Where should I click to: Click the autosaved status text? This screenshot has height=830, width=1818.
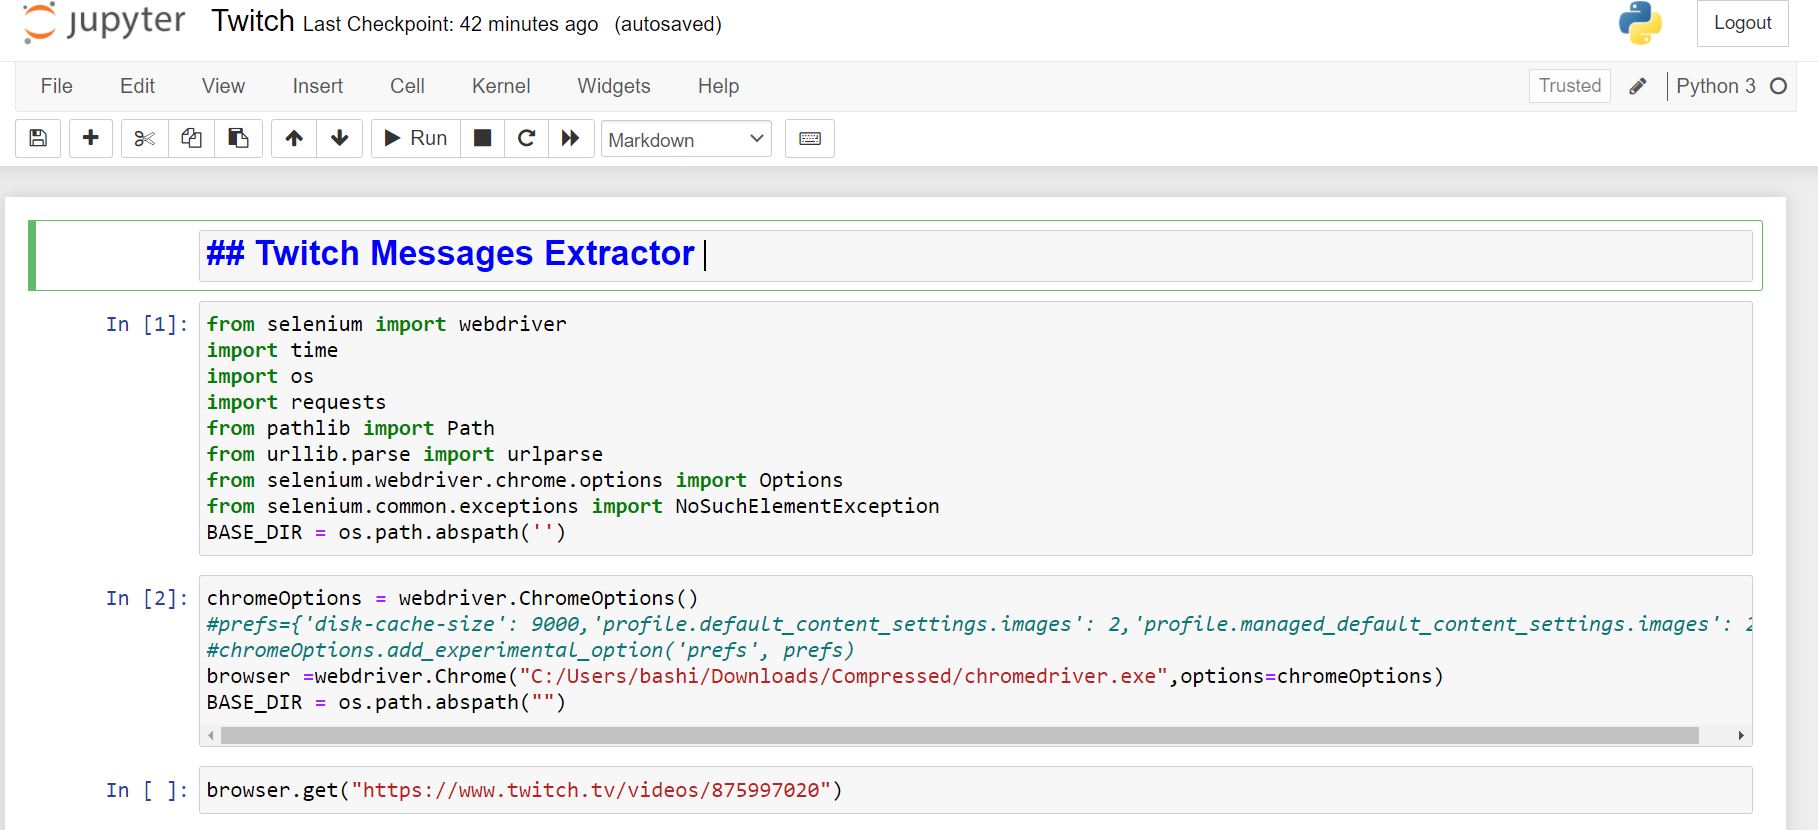tap(668, 24)
